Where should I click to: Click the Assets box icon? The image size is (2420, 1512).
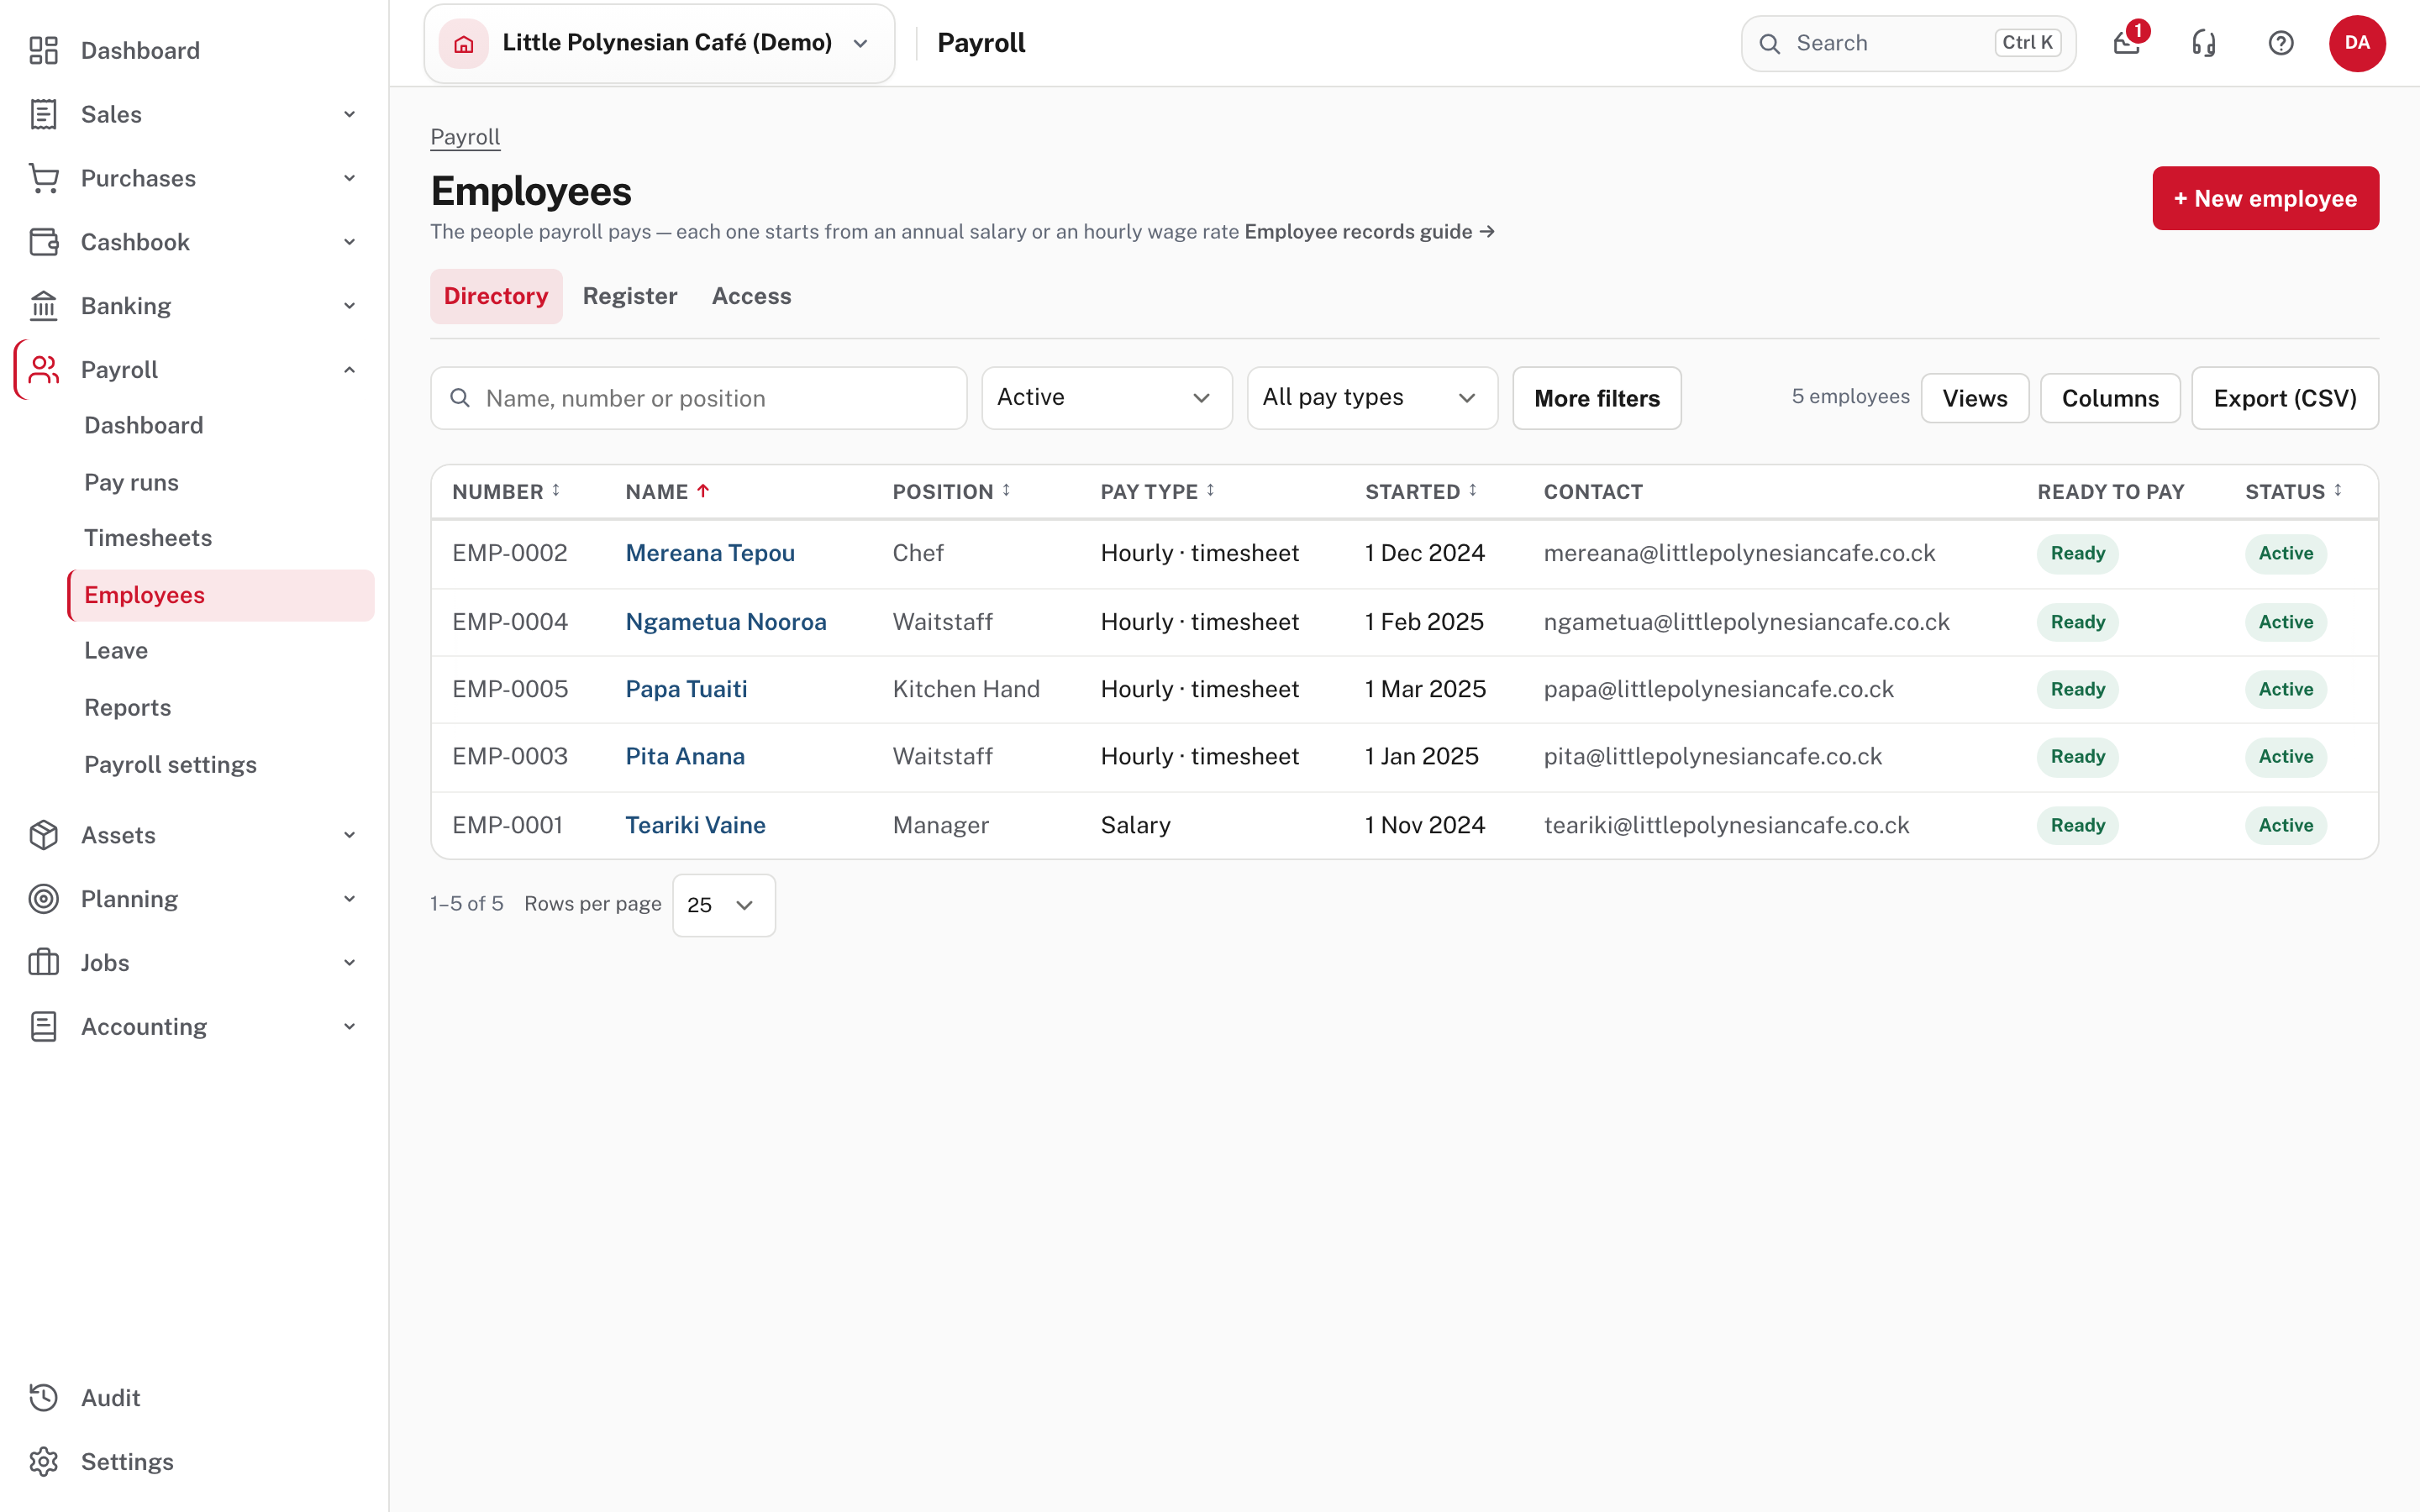(43, 835)
